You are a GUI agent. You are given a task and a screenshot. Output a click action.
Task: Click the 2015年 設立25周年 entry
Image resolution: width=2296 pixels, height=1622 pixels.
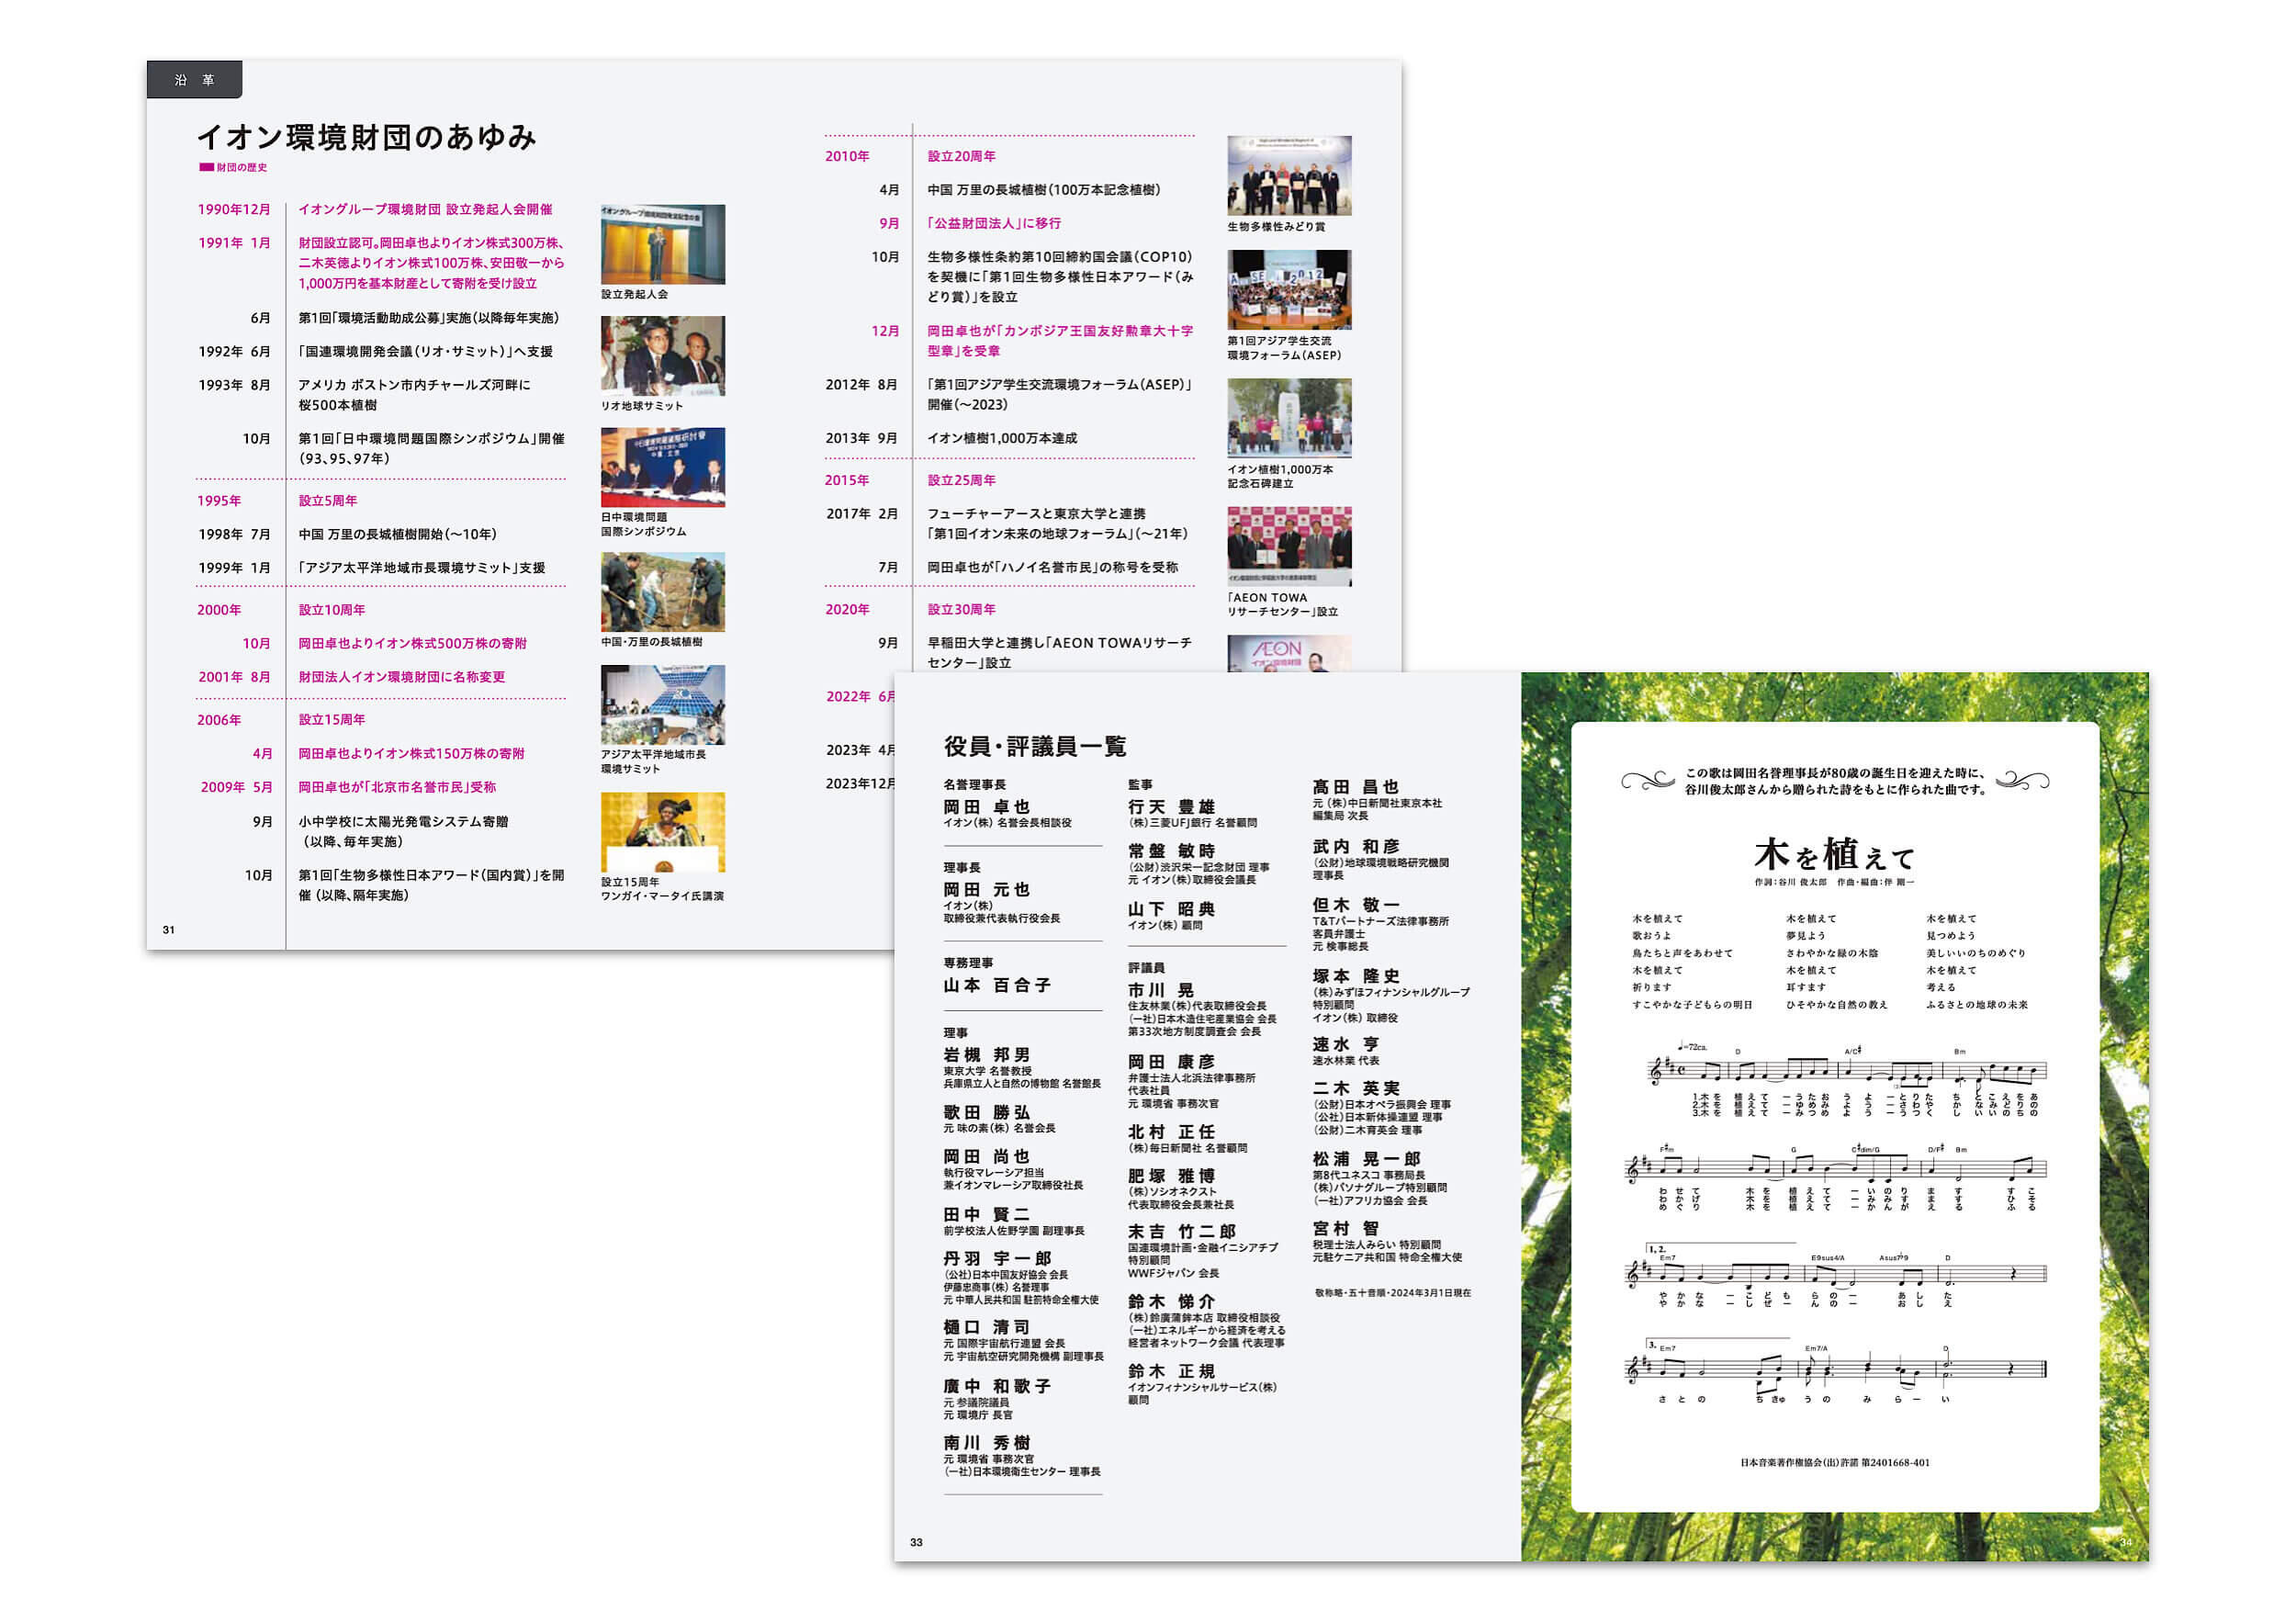click(x=961, y=480)
